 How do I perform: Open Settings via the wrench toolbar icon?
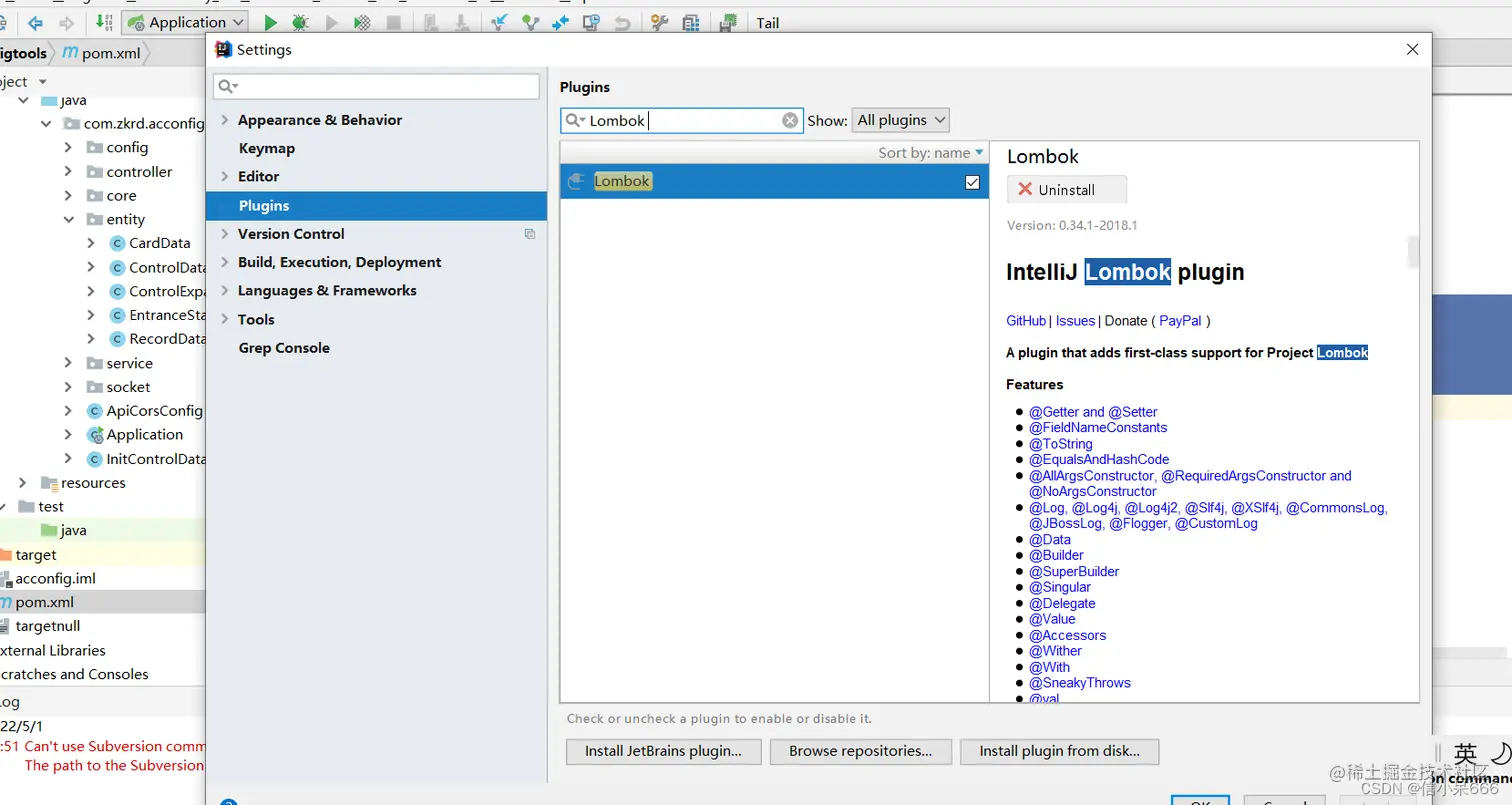coord(659,22)
